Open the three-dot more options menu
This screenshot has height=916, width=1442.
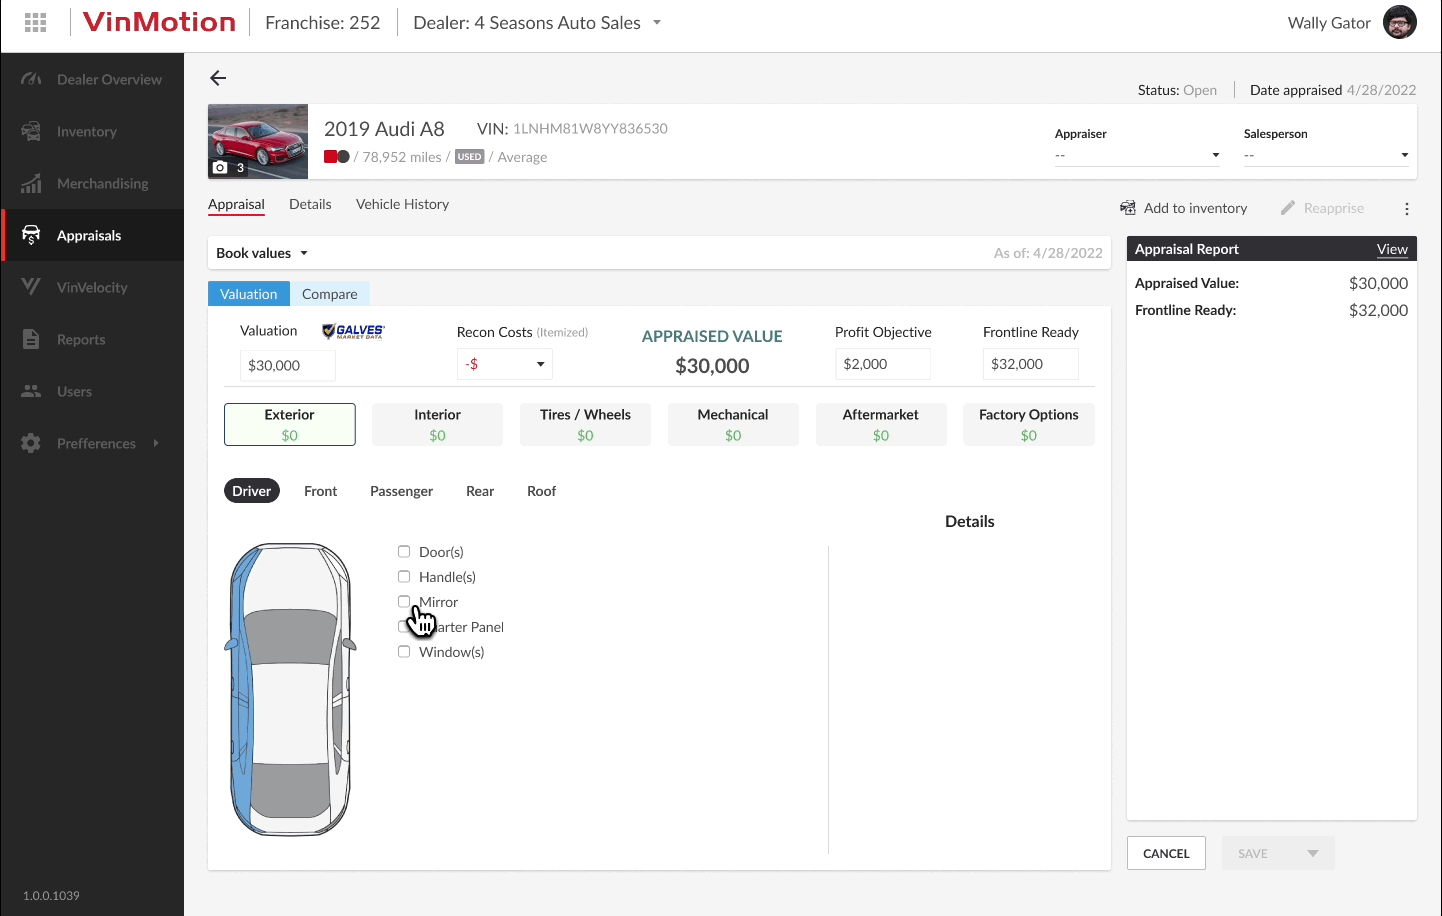[1407, 209]
